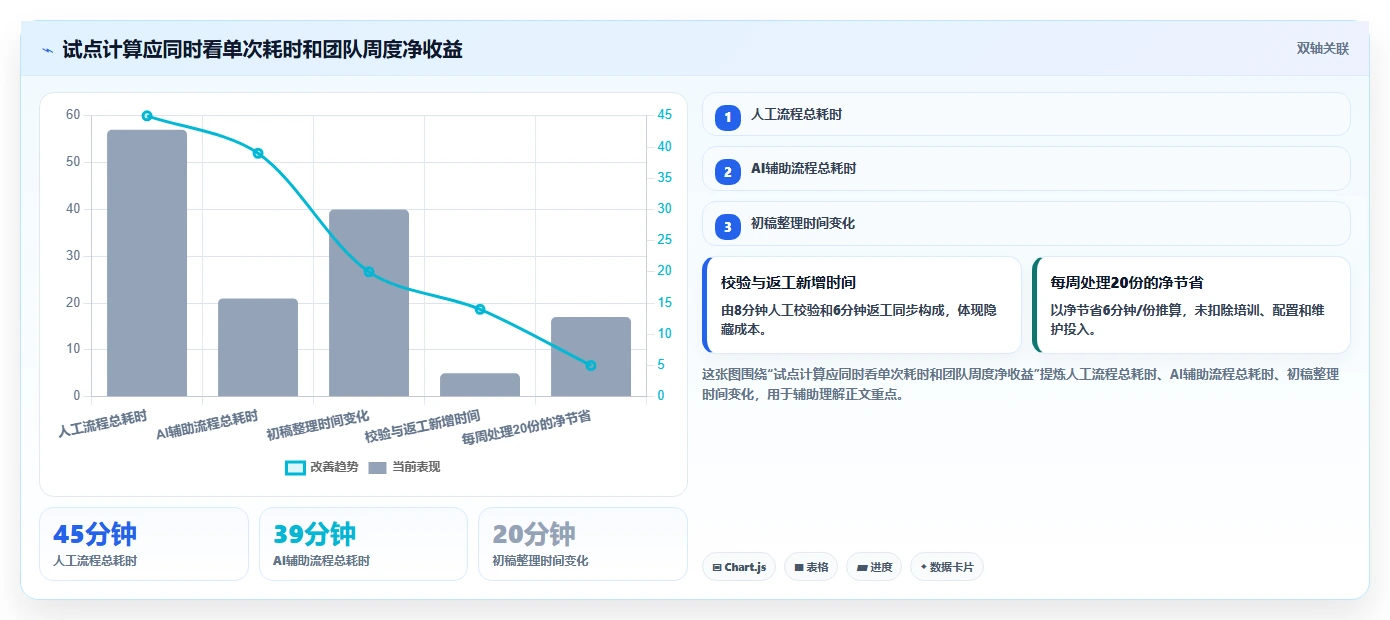Viewport: 1390px width, 620px height.
Task: Click the trend line point at value 20
Action: (369, 272)
